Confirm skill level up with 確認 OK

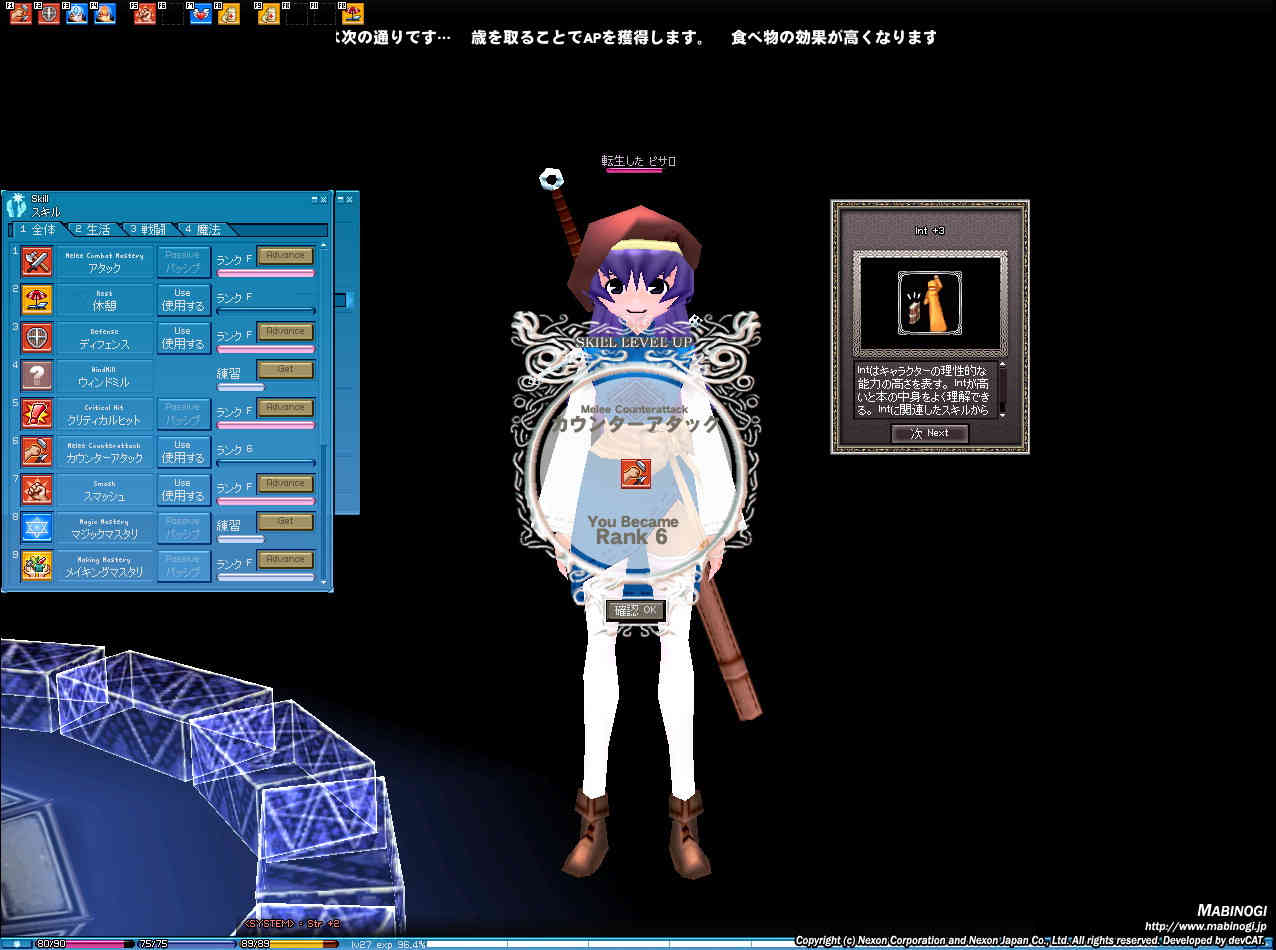pyautogui.click(x=635, y=610)
